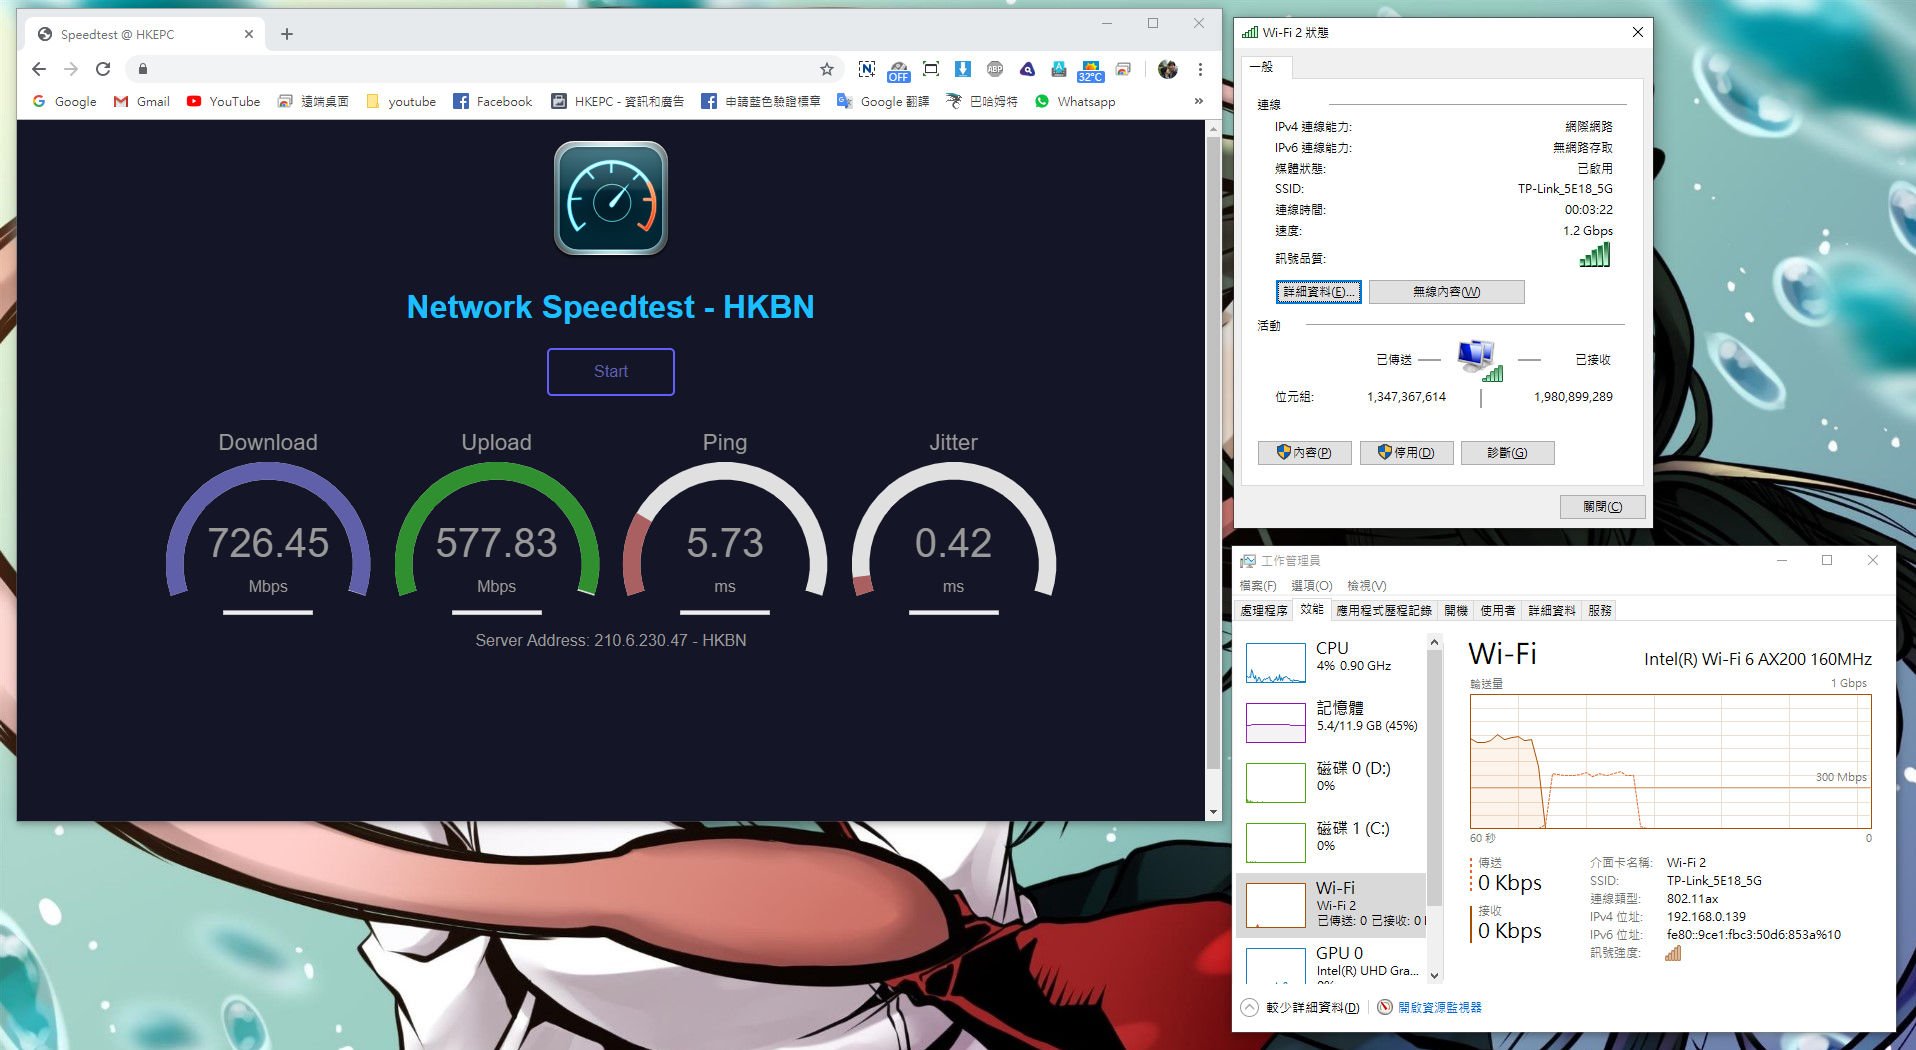The height and width of the screenshot is (1050, 1916).
Task: Open a new Chrome tab
Action: pyautogui.click(x=287, y=34)
